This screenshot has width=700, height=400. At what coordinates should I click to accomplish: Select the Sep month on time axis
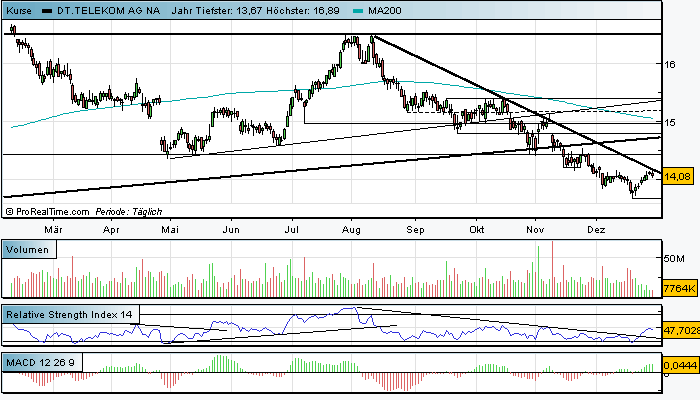pos(415,230)
